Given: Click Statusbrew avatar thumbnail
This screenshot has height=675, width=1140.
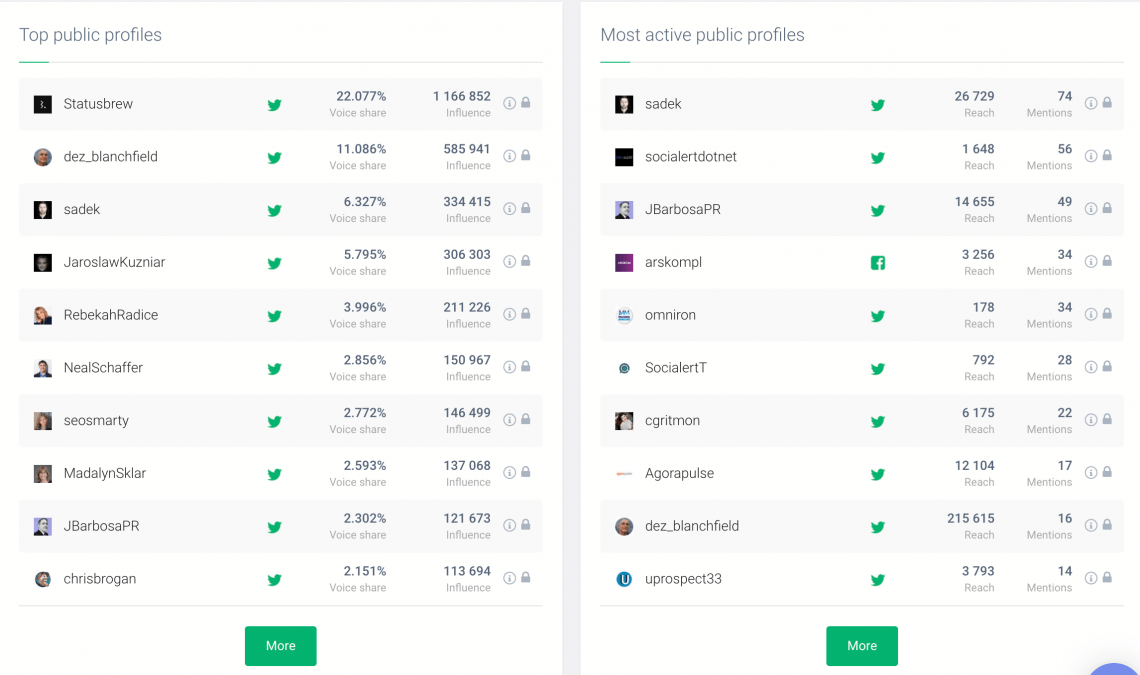Looking at the screenshot, I should coord(43,104).
